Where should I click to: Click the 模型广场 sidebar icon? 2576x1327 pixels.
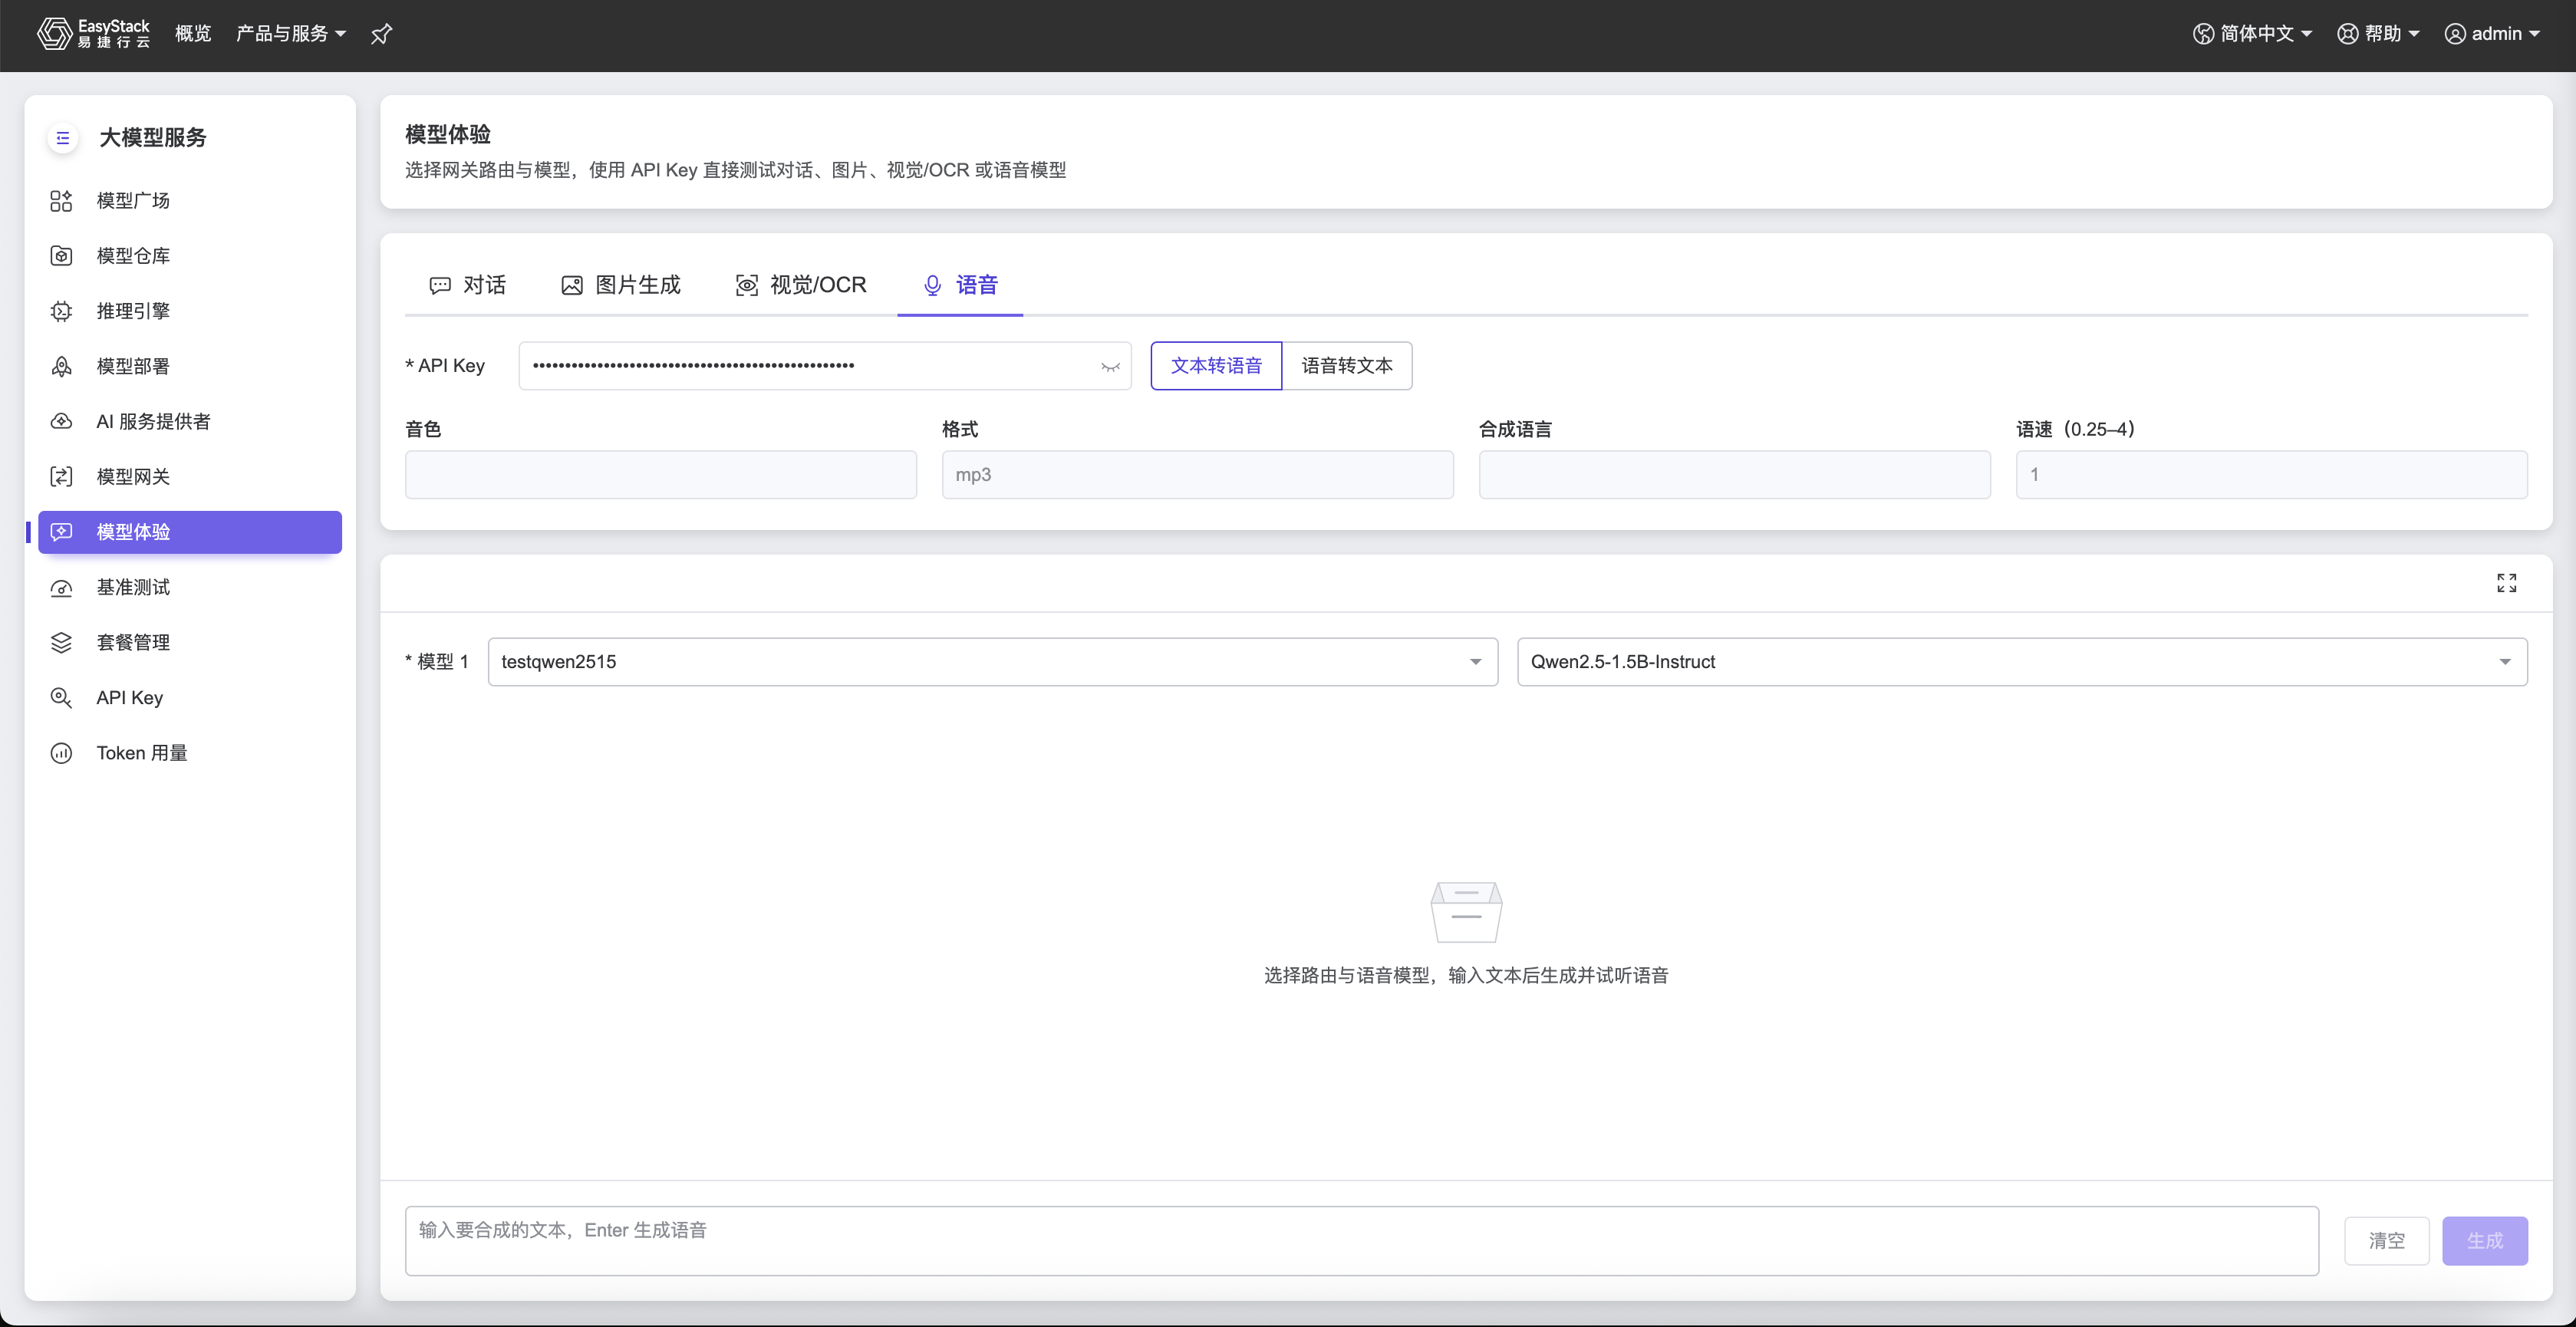(x=61, y=201)
